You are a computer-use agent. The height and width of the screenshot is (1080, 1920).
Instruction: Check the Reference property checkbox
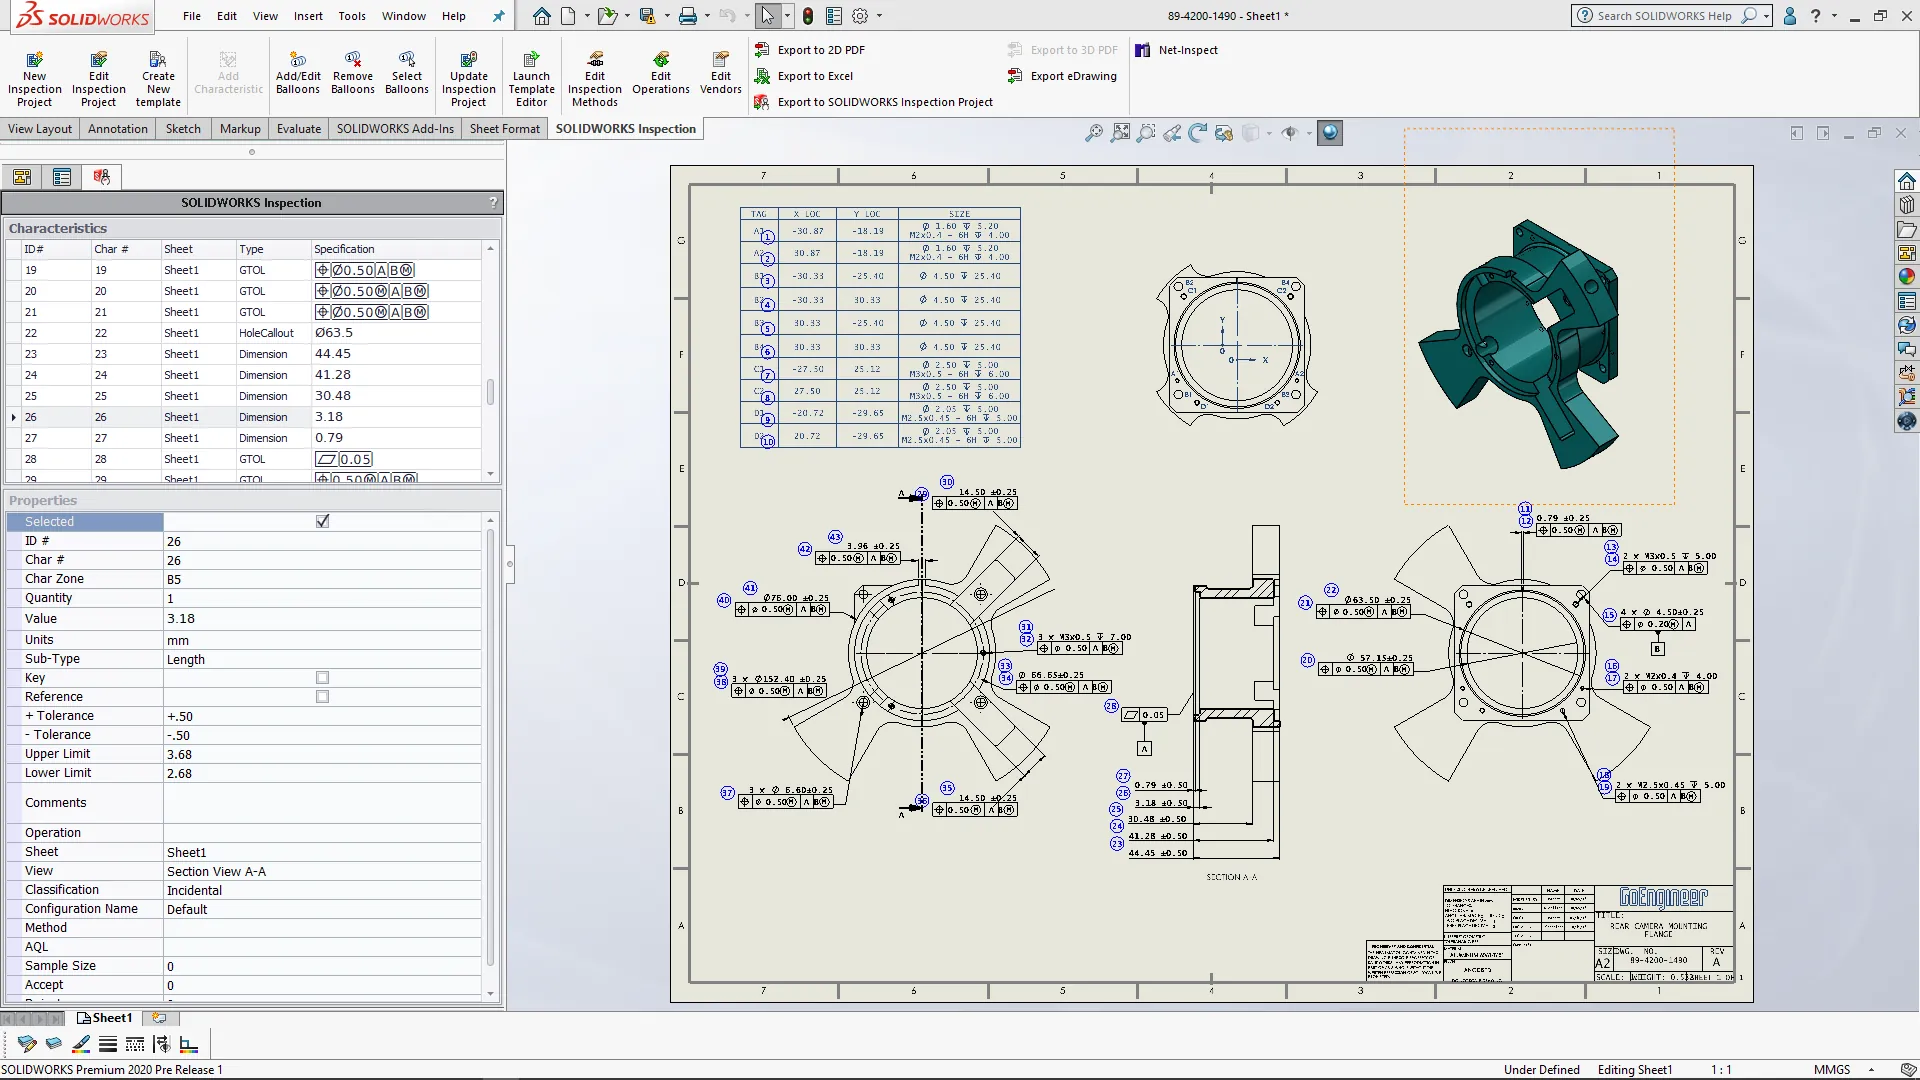click(322, 697)
